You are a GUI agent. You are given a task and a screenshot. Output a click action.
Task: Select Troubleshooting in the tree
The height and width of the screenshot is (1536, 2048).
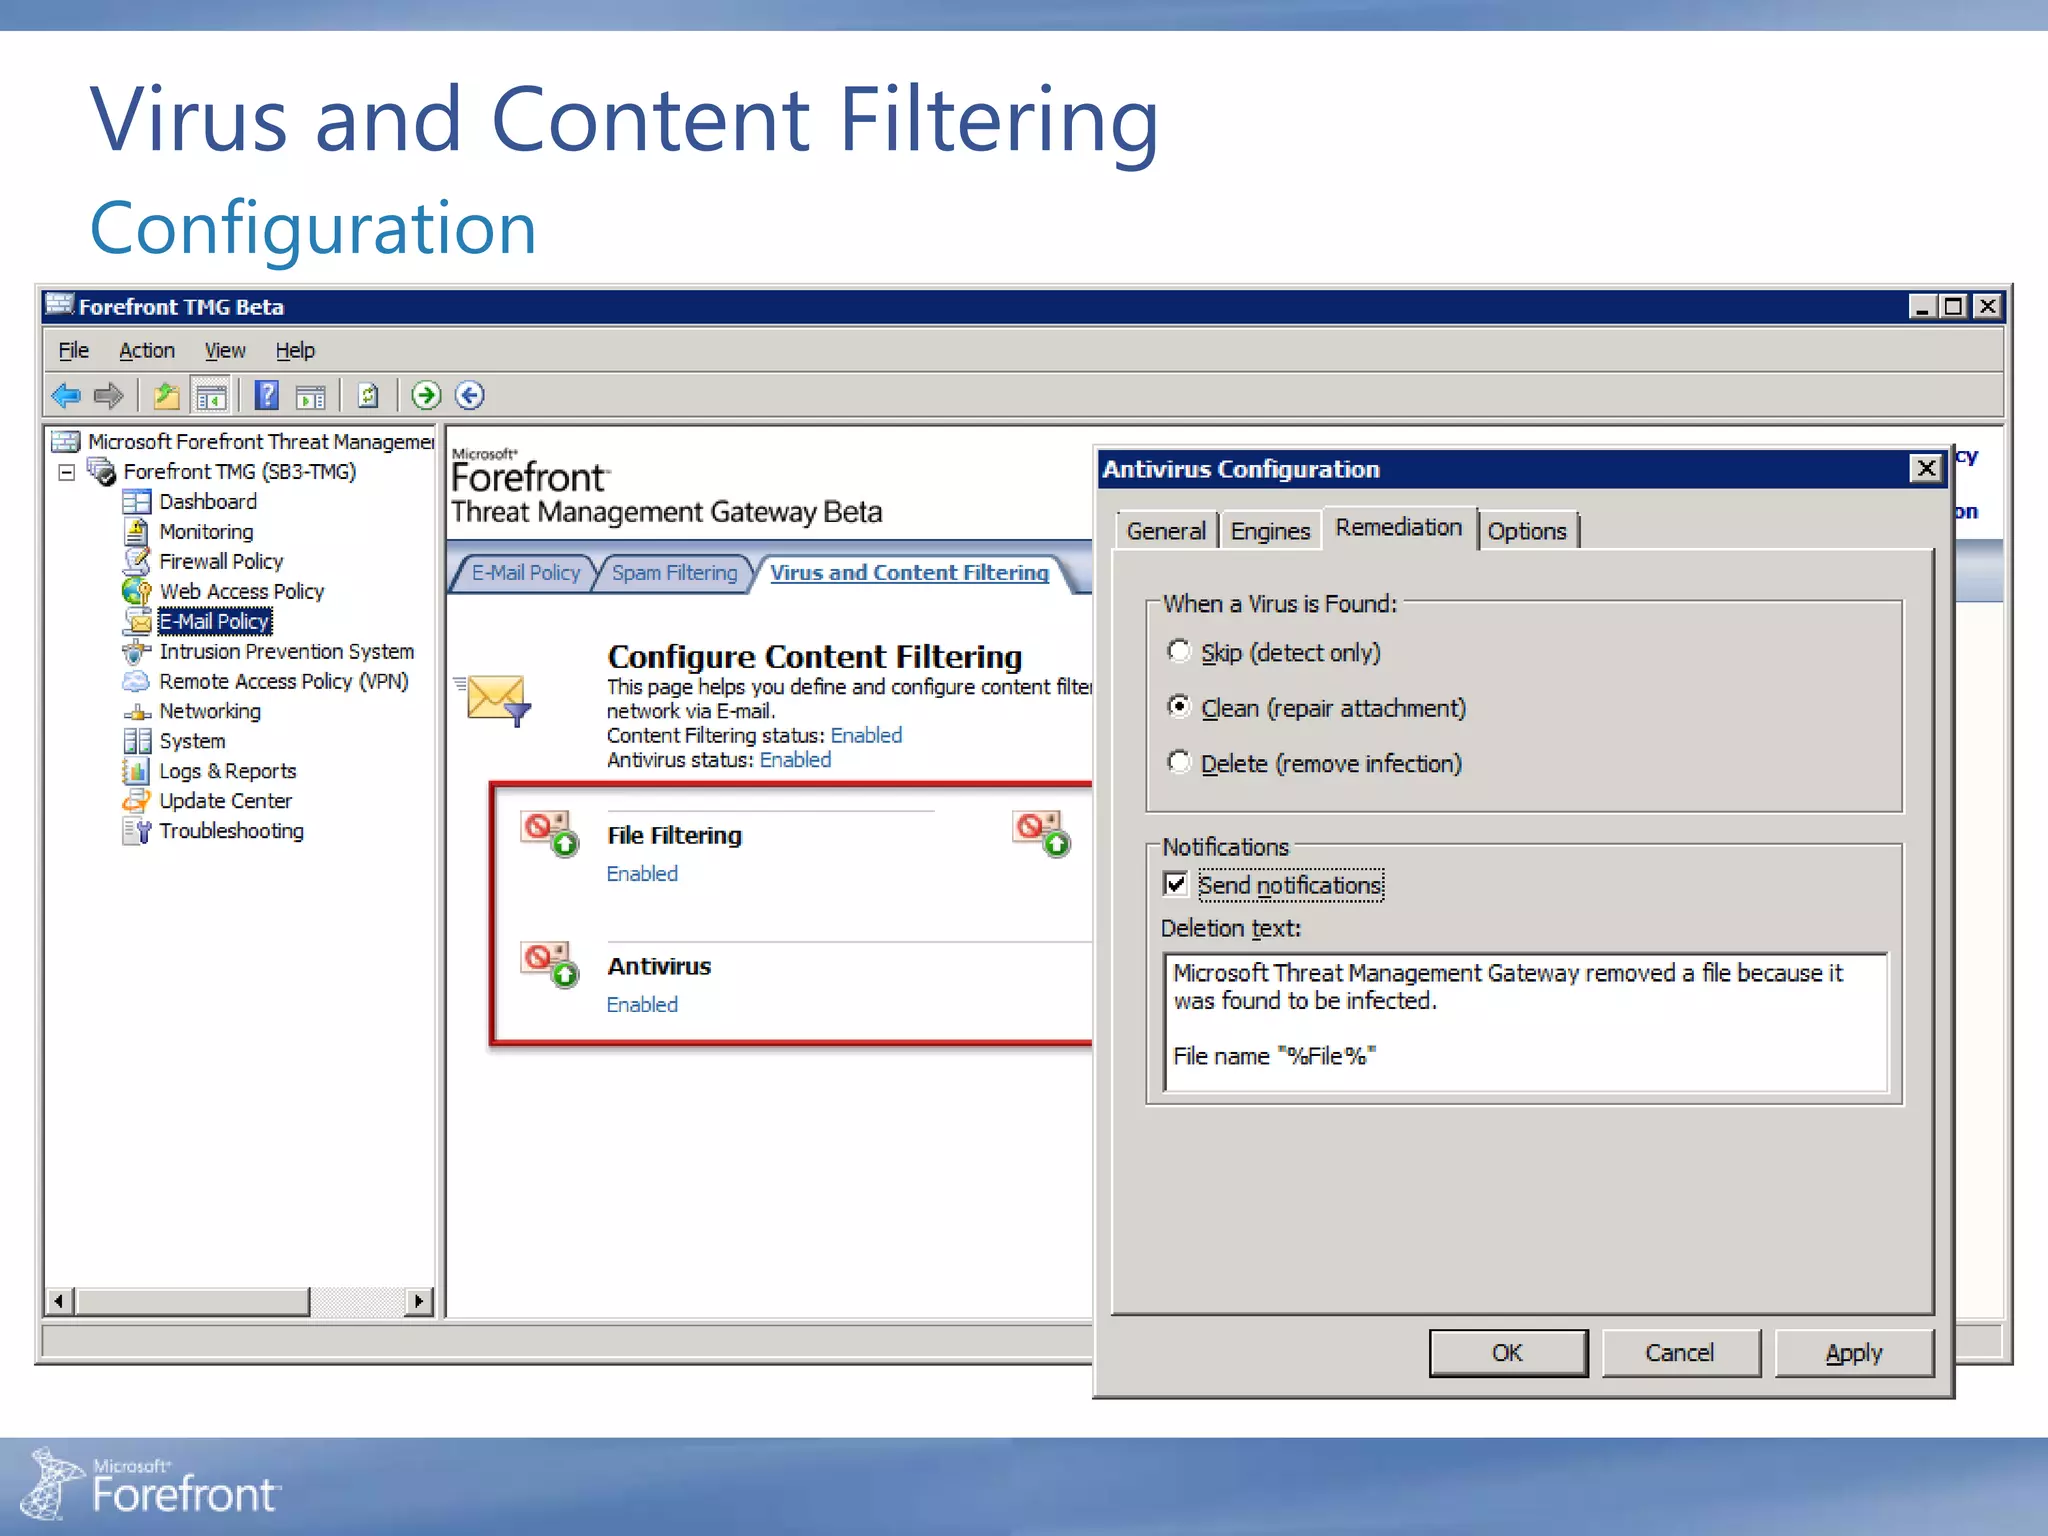coord(231,831)
